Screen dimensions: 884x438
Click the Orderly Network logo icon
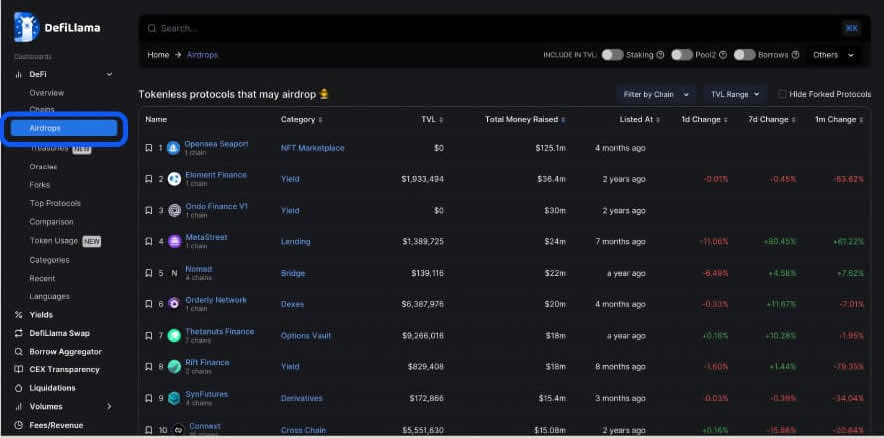tap(174, 304)
